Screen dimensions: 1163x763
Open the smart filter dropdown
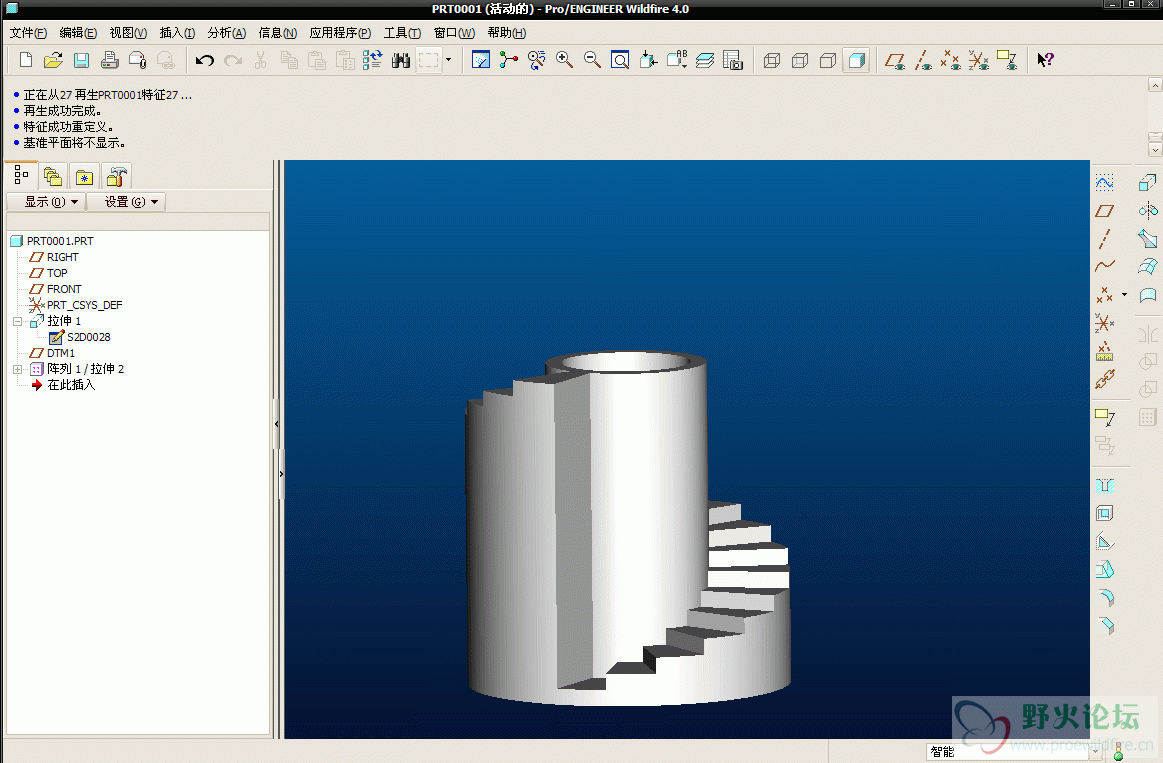point(1095,752)
